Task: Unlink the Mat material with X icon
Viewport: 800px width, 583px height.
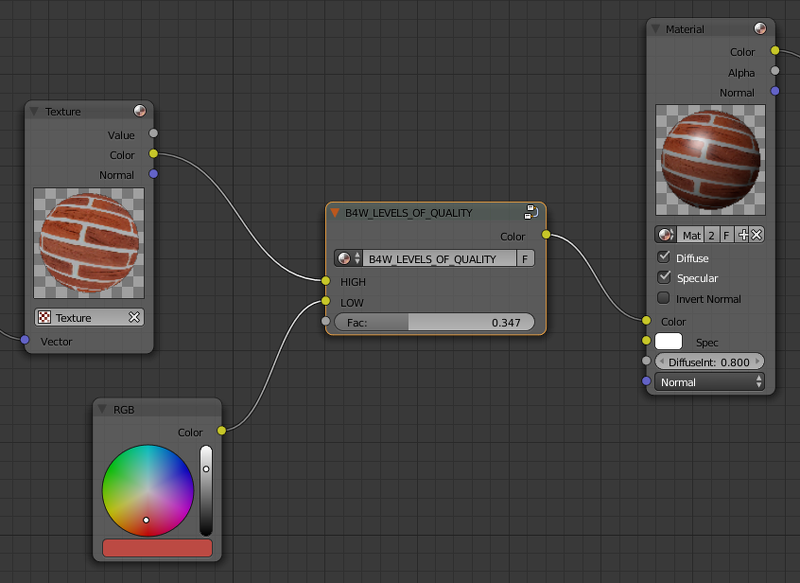Action: point(757,235)
